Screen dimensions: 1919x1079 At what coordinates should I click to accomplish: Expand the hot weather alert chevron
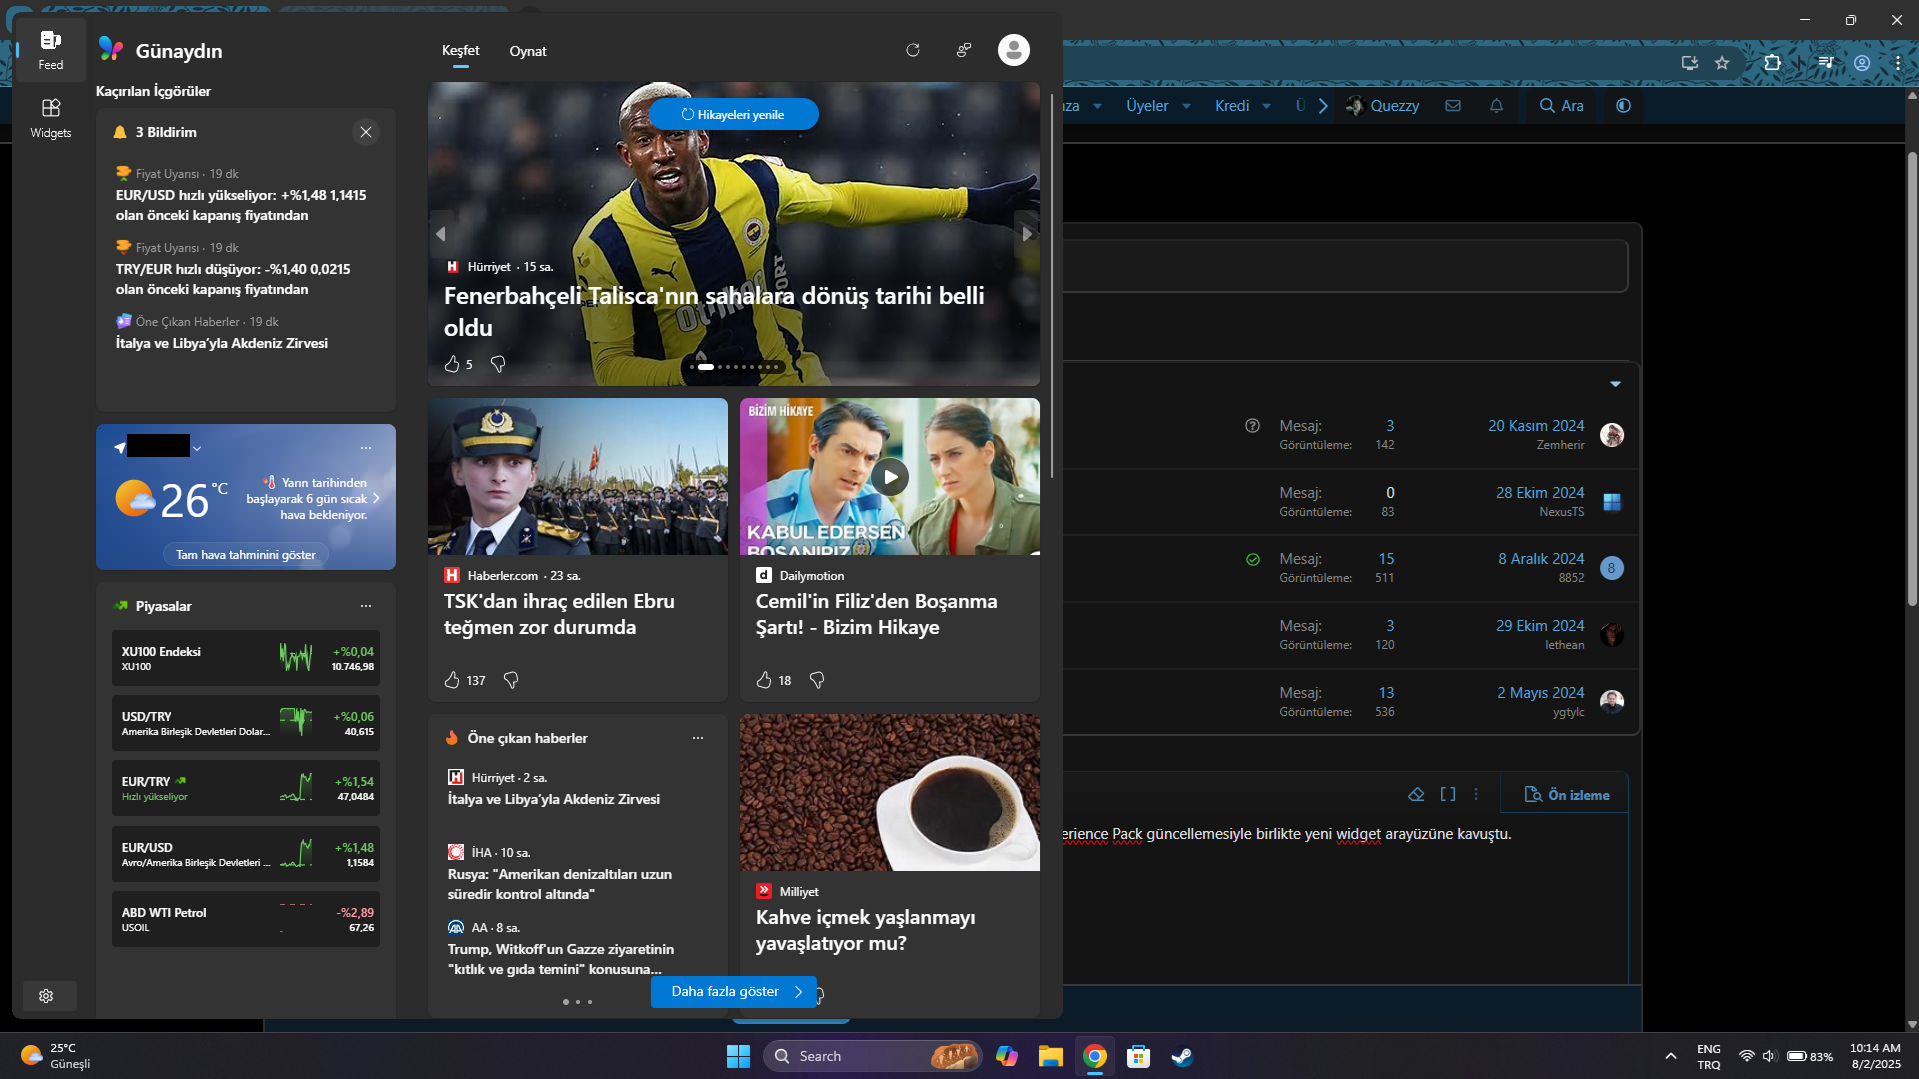click(x=377, y=498)
